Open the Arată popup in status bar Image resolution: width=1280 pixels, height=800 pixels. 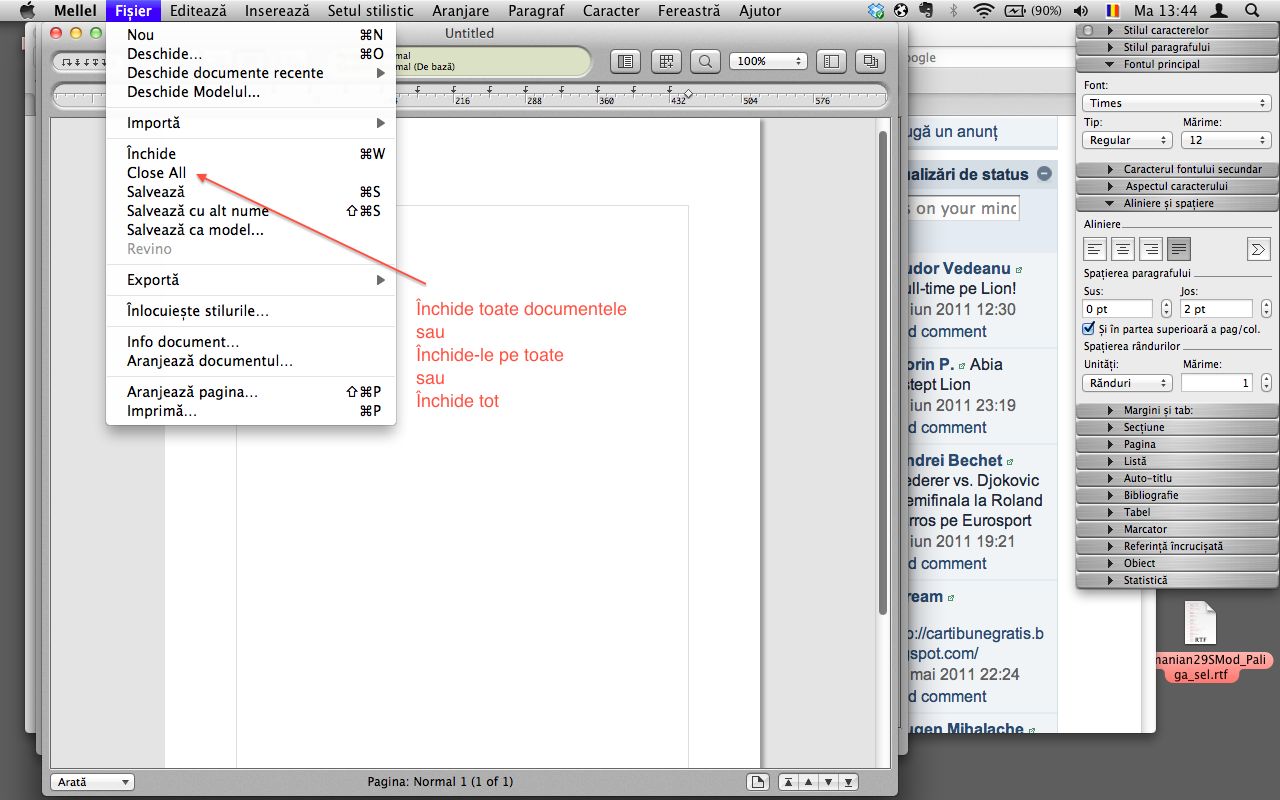click(x=92, y=782)
